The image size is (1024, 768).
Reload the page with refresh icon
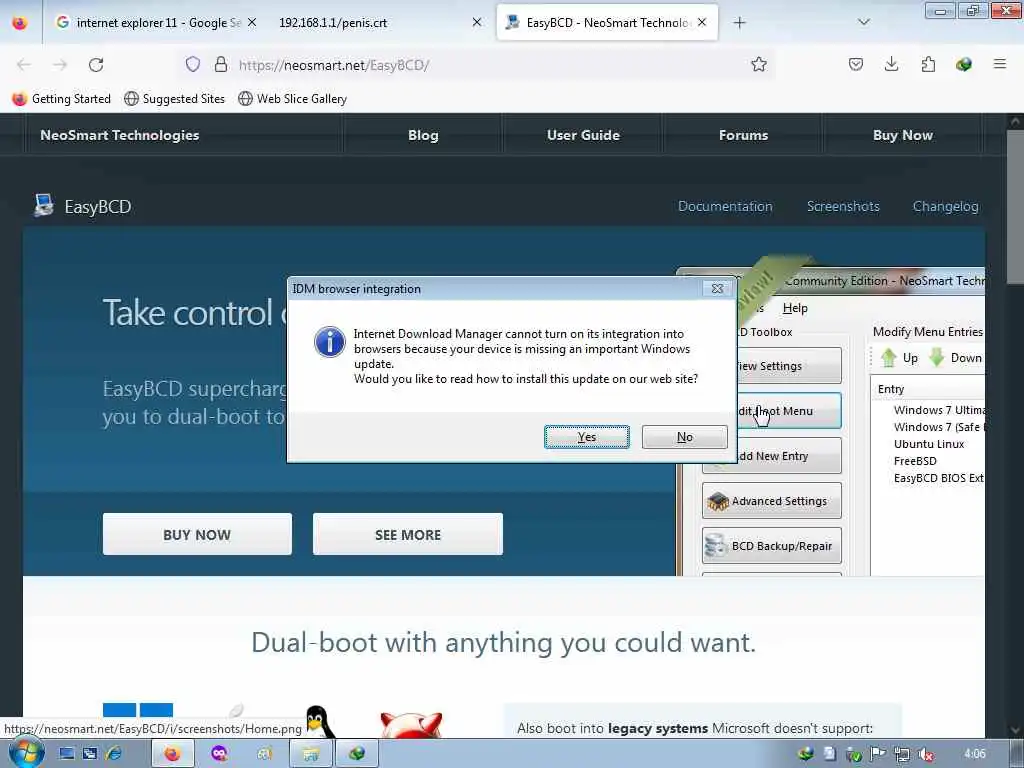(x=96, y=65)
